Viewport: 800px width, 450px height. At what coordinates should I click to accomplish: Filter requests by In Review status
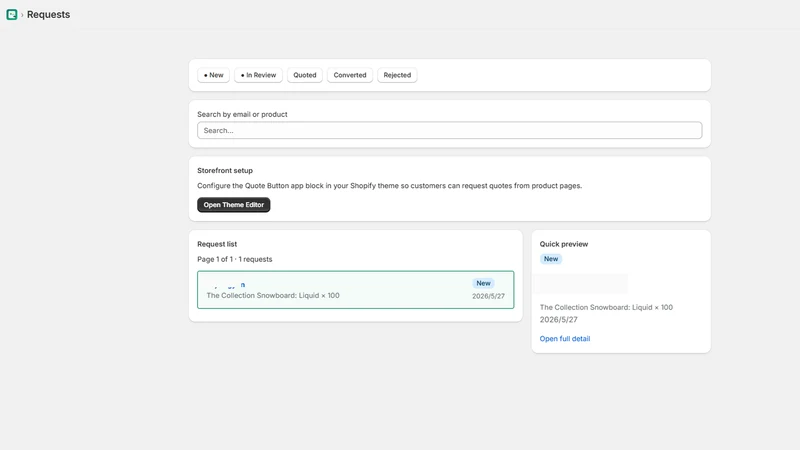(258, 75)
